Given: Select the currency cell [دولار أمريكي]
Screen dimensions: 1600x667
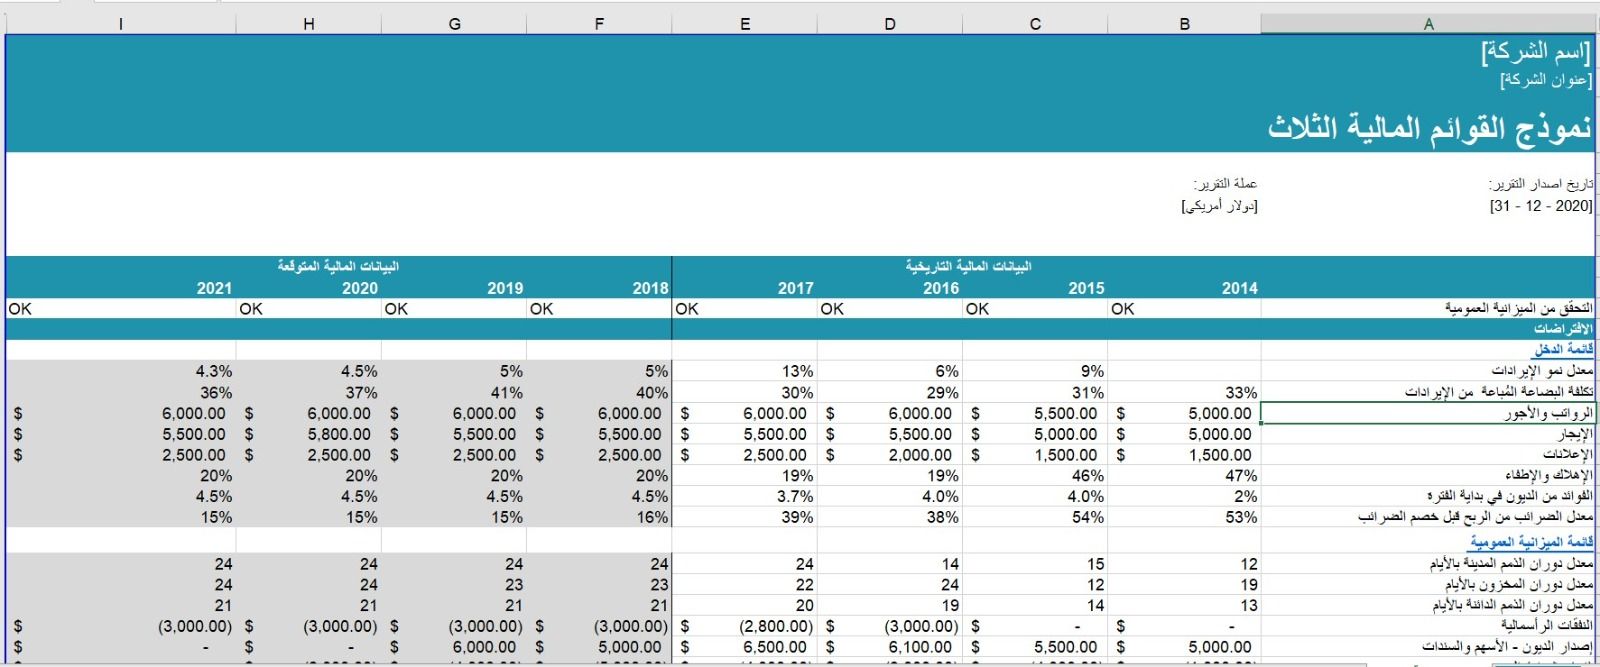Looking at the screenshot, I should pos(1219,205).
